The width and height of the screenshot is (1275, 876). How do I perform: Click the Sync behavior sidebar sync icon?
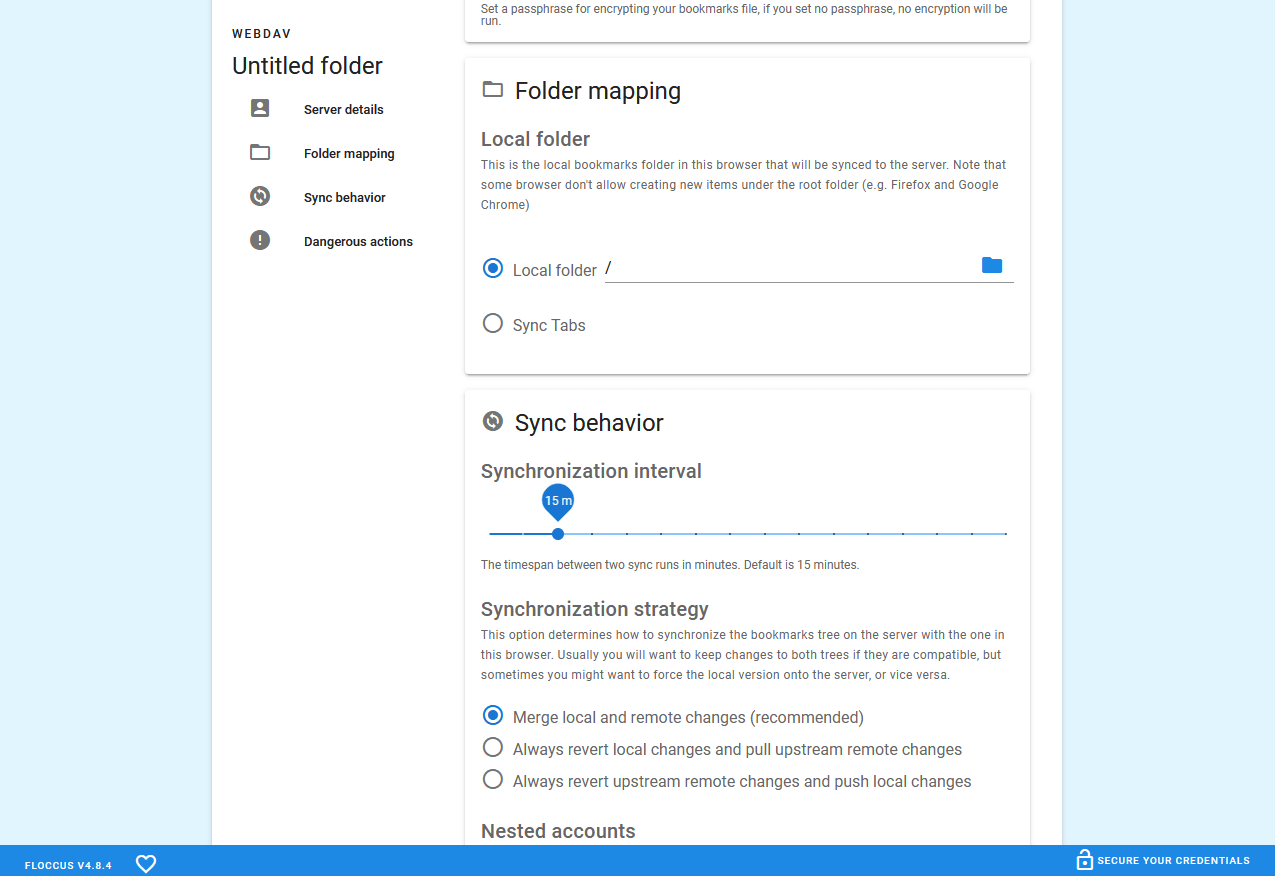(260, 197)
